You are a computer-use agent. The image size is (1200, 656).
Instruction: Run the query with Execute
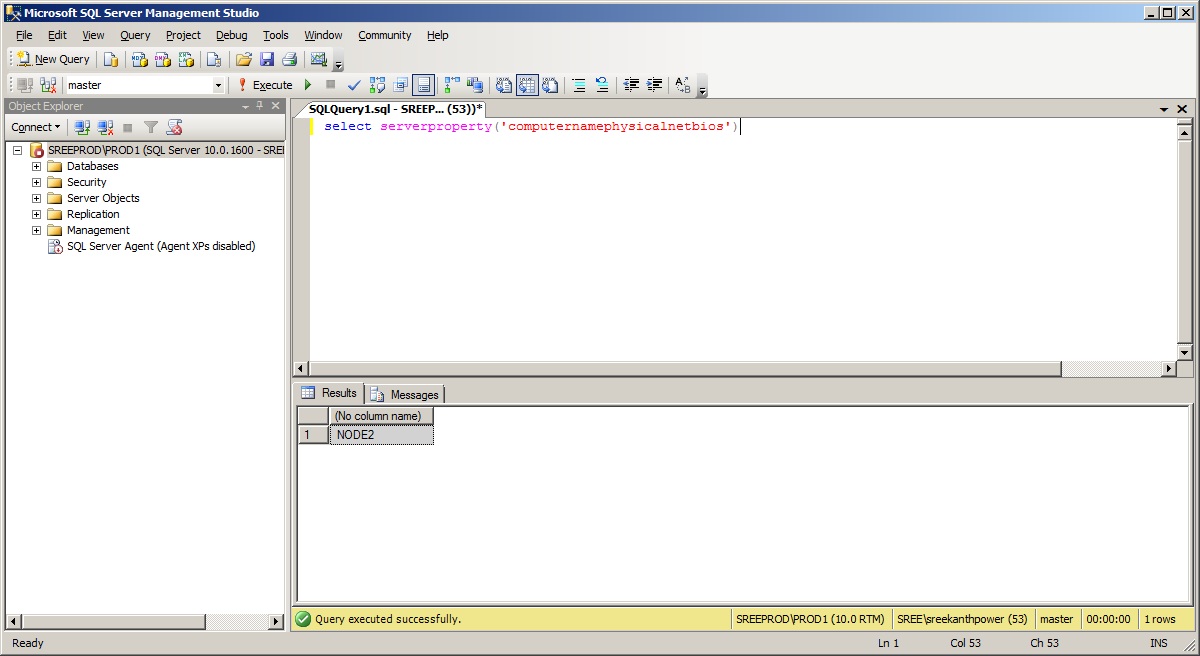264,85
